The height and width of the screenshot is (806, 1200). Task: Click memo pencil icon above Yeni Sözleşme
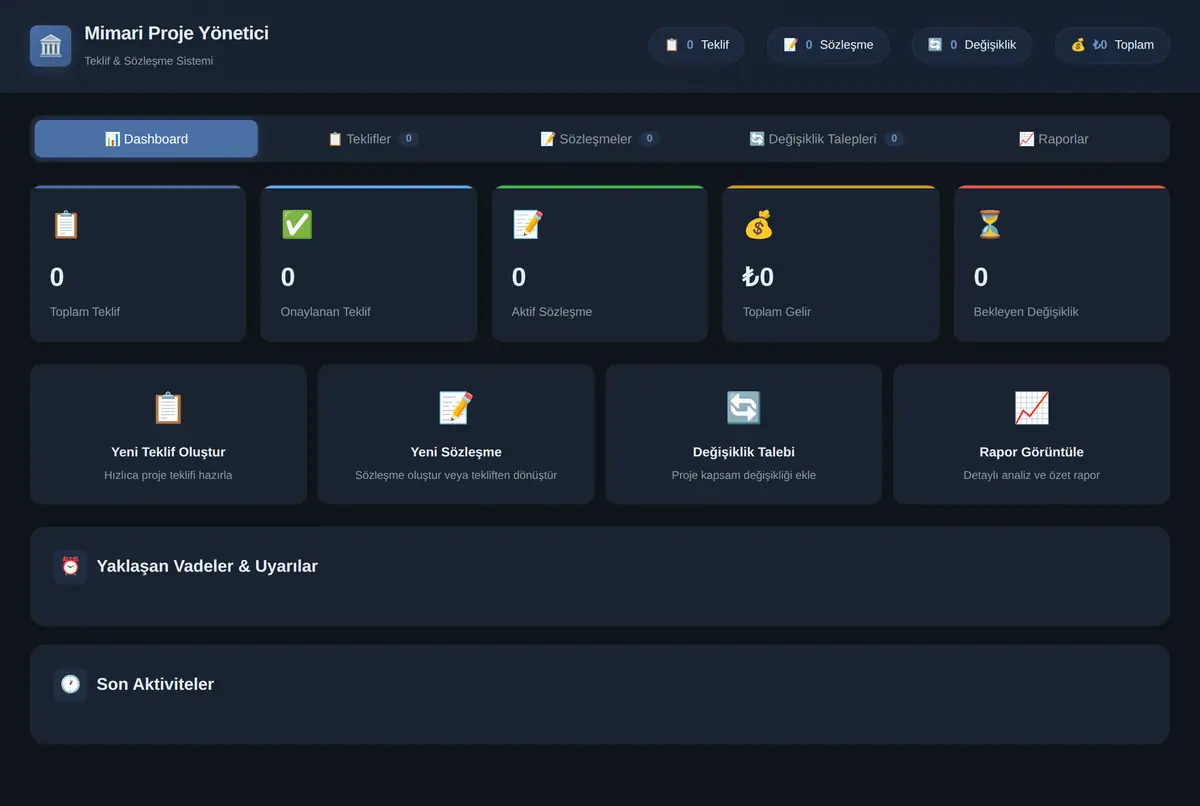[x=456, y=408]
